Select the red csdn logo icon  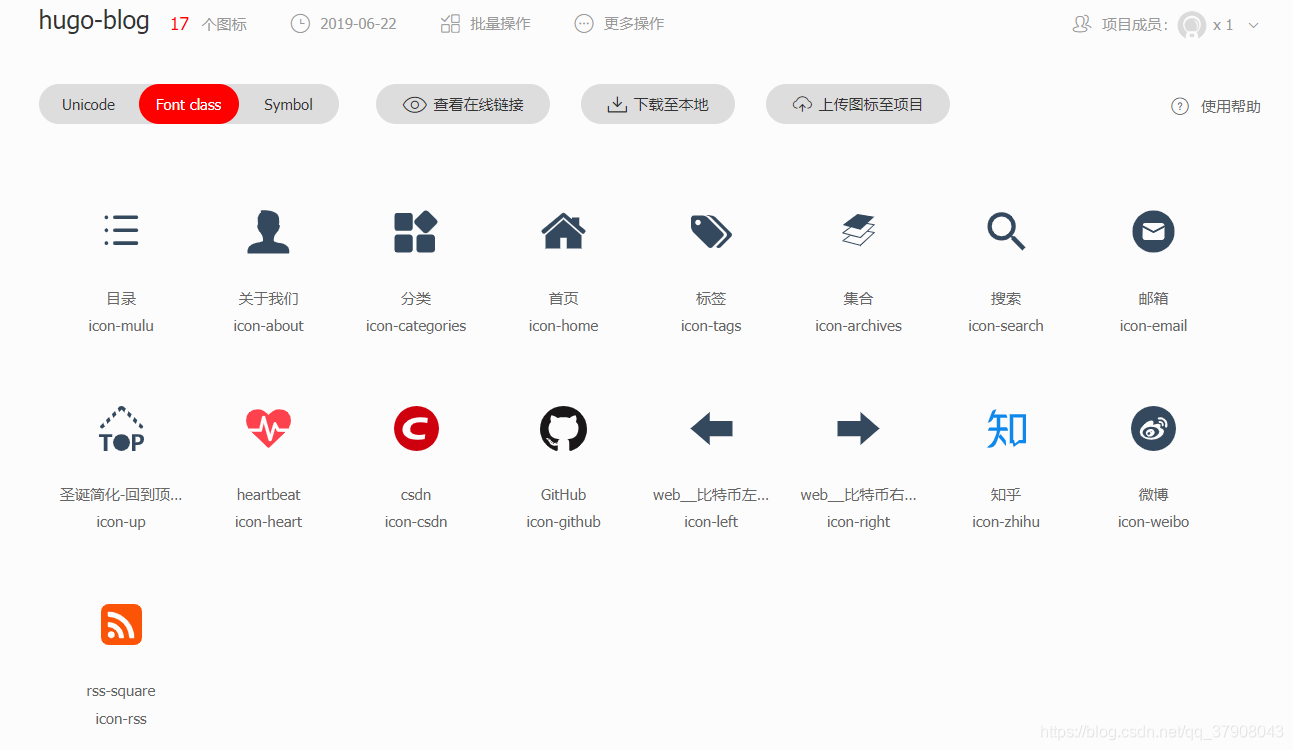pyautogui.click(x=416, y=428)
